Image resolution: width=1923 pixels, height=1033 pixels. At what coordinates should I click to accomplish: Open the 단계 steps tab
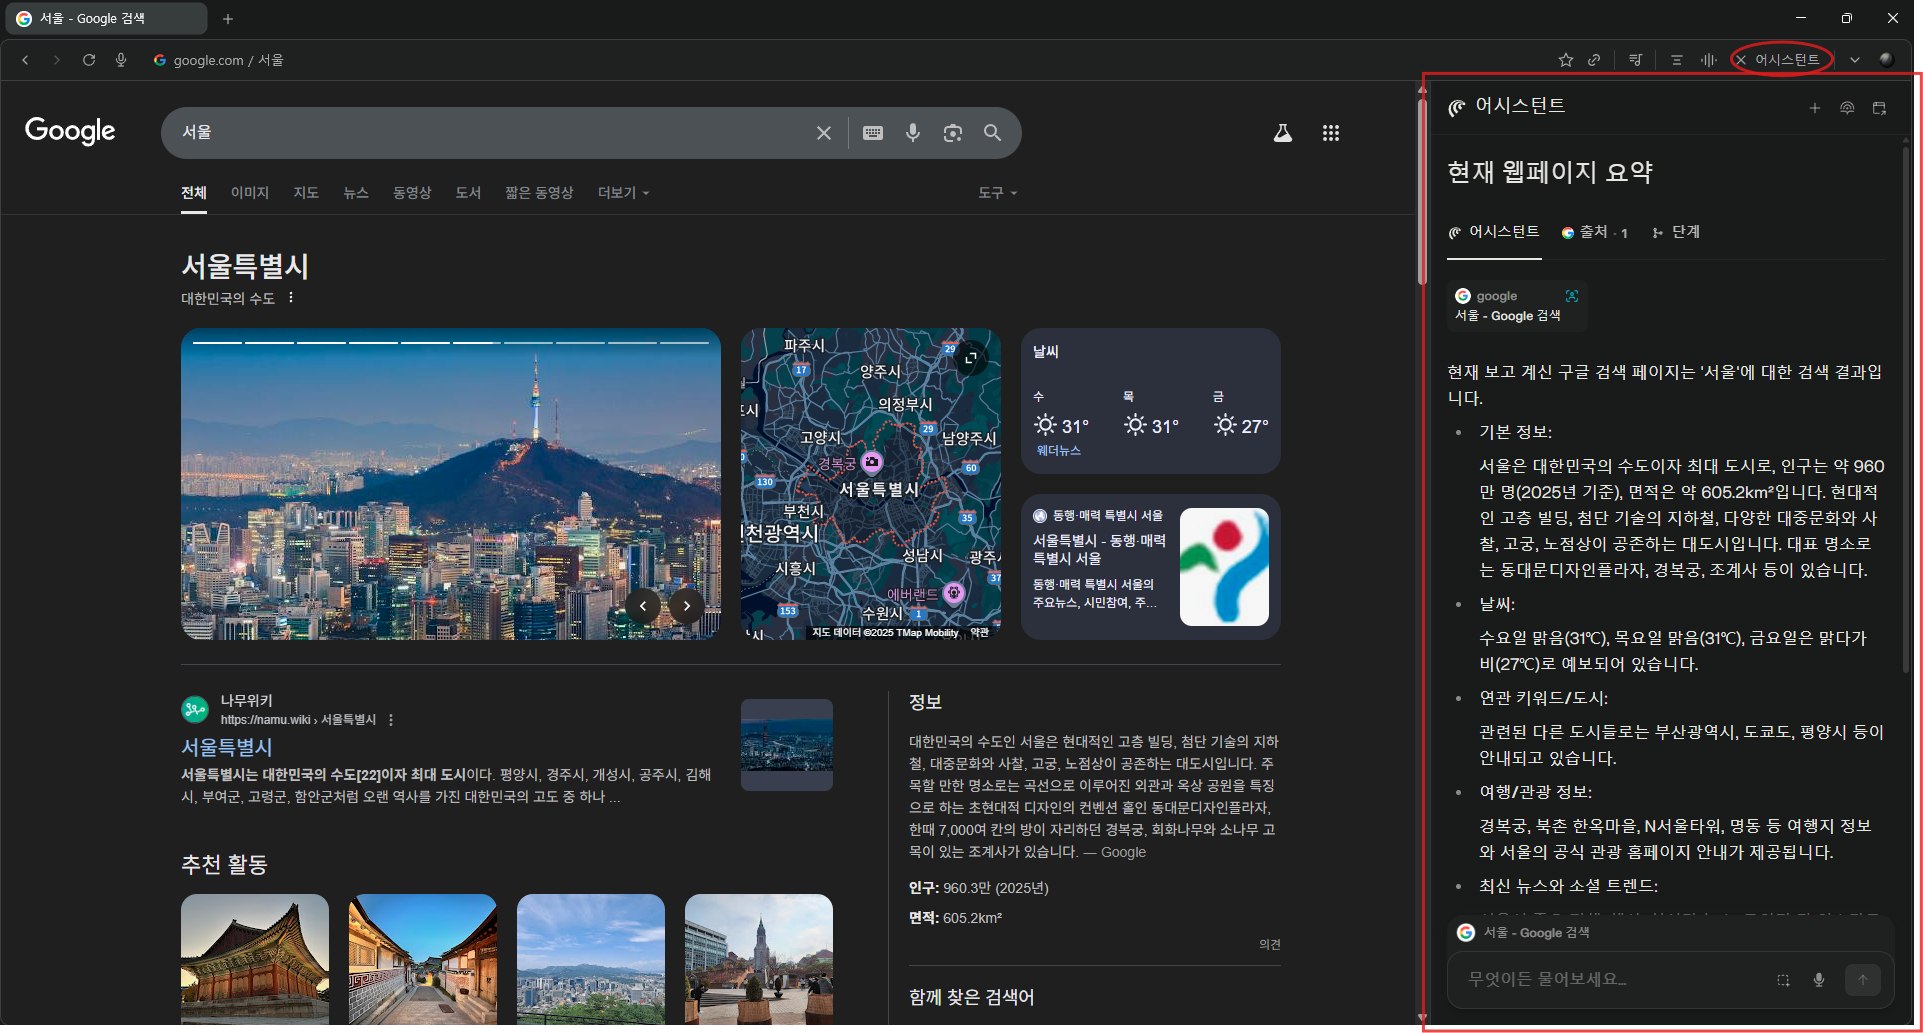point(1676,232)
